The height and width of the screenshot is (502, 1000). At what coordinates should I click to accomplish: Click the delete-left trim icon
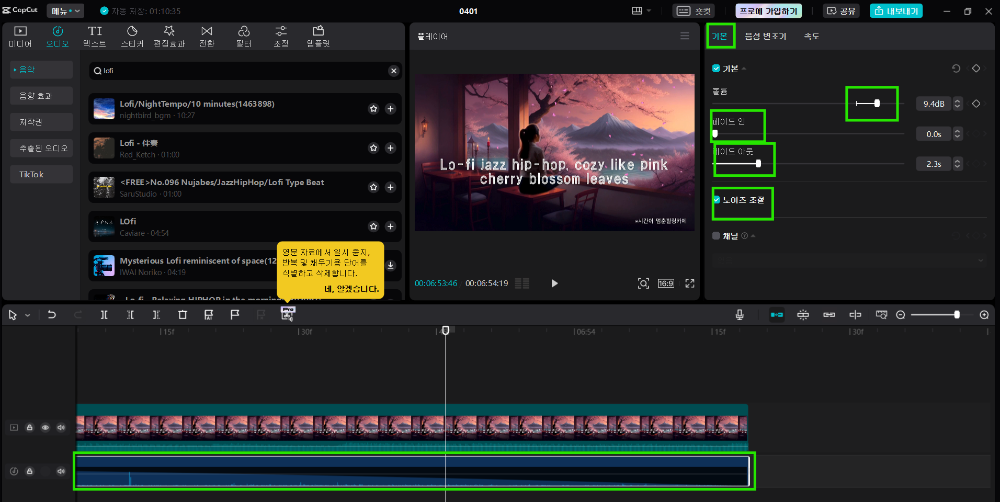[x=130, y=314]
